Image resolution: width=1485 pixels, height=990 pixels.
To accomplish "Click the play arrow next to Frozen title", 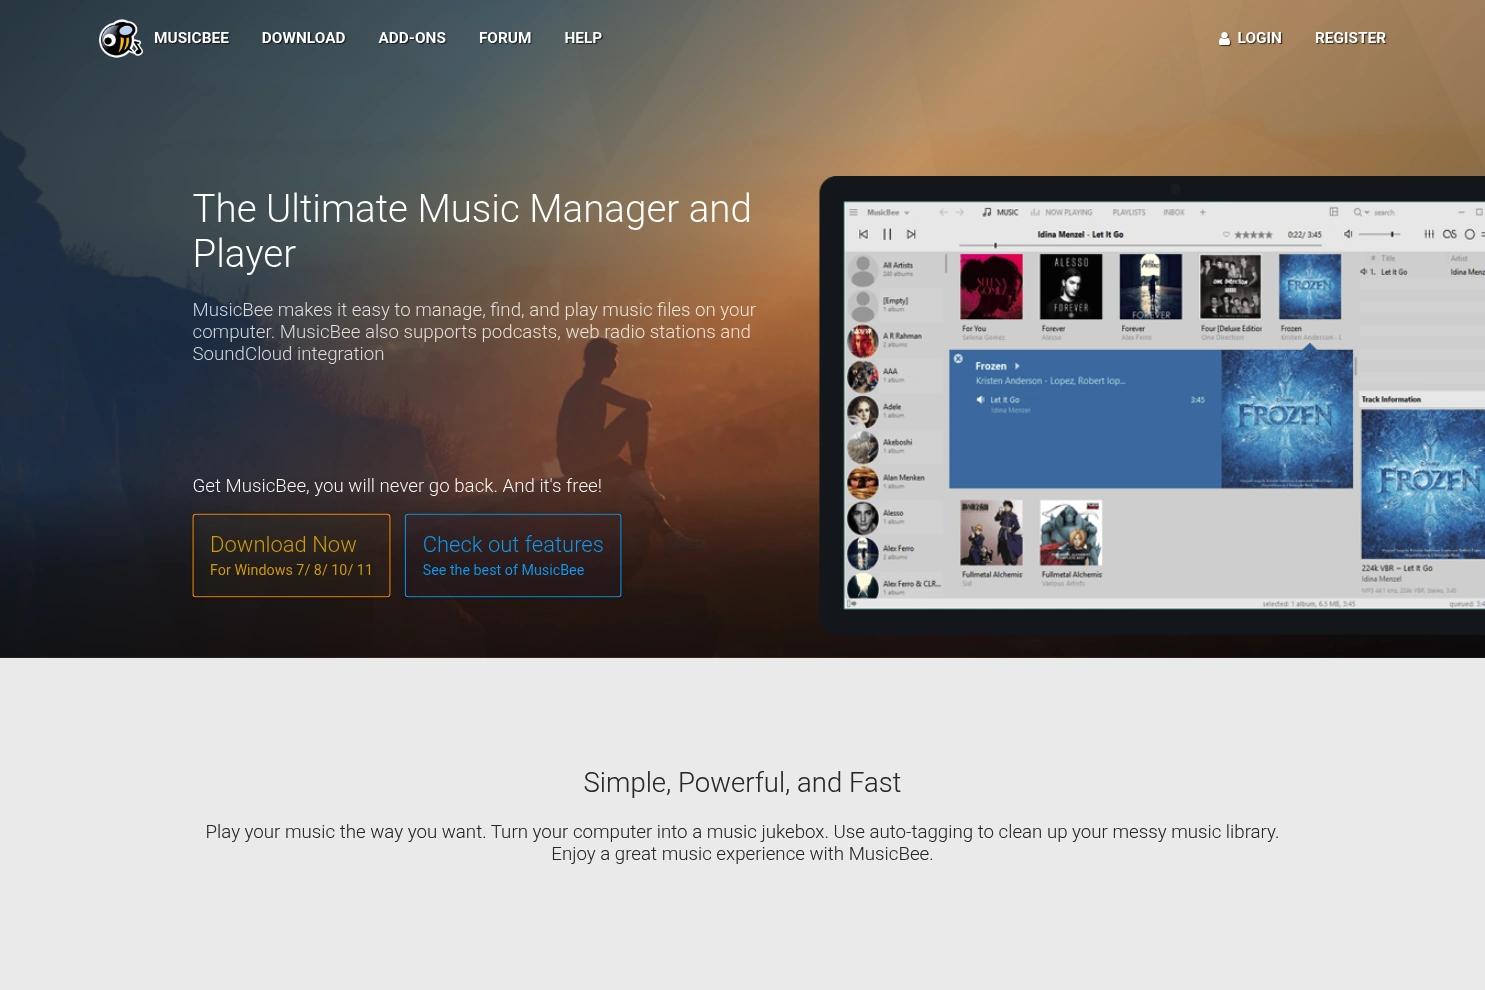I will 1017,366.
